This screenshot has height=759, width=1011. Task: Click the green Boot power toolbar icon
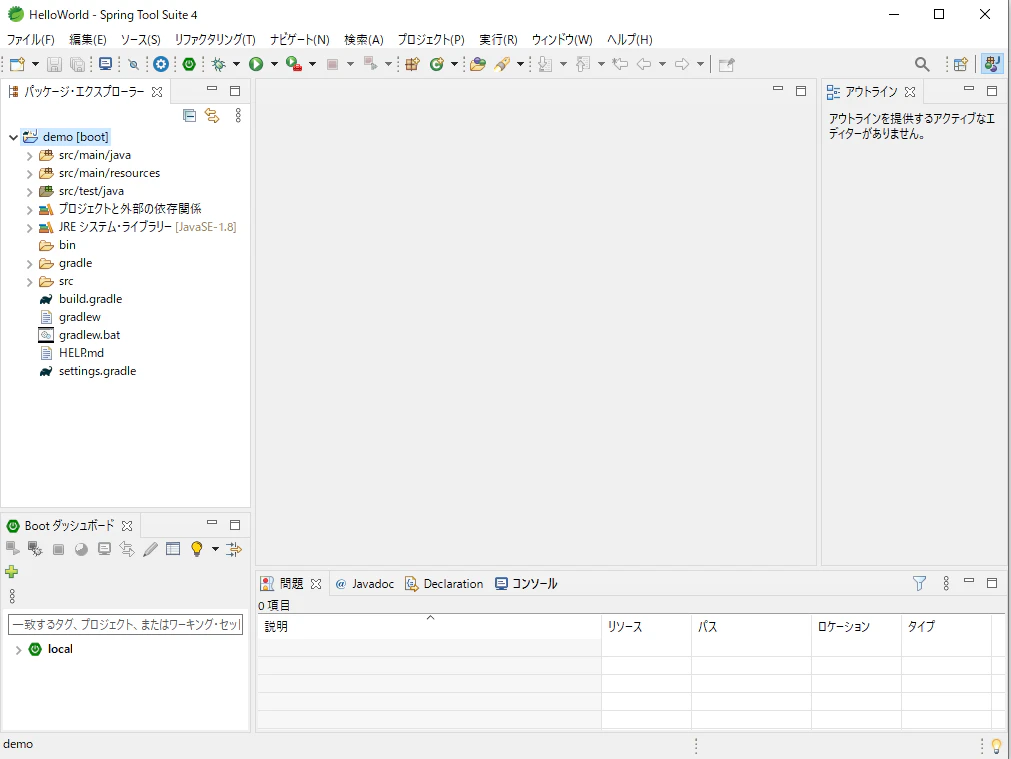(189, 64)
